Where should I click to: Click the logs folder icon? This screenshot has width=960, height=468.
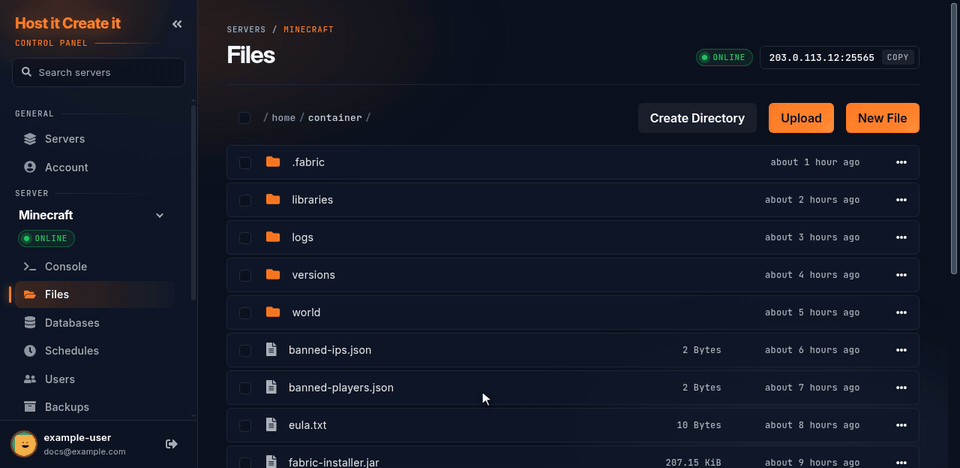tap(273, 236)
